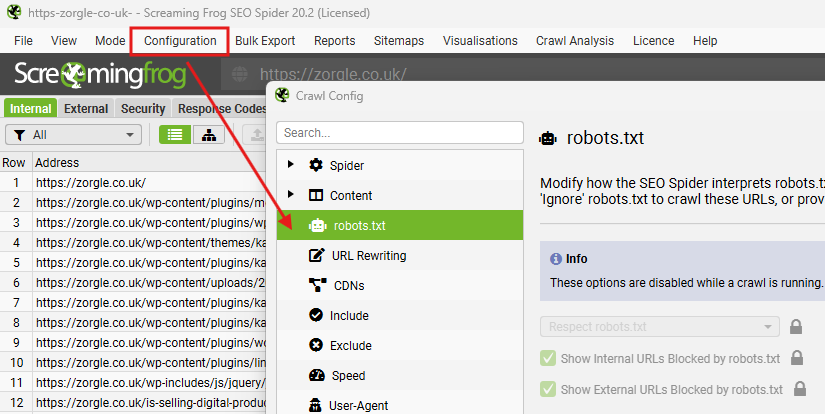Select row 12 is-selling-digital-products address
Image resolution: width=825 pixels, height=414 pixels.
150,402
